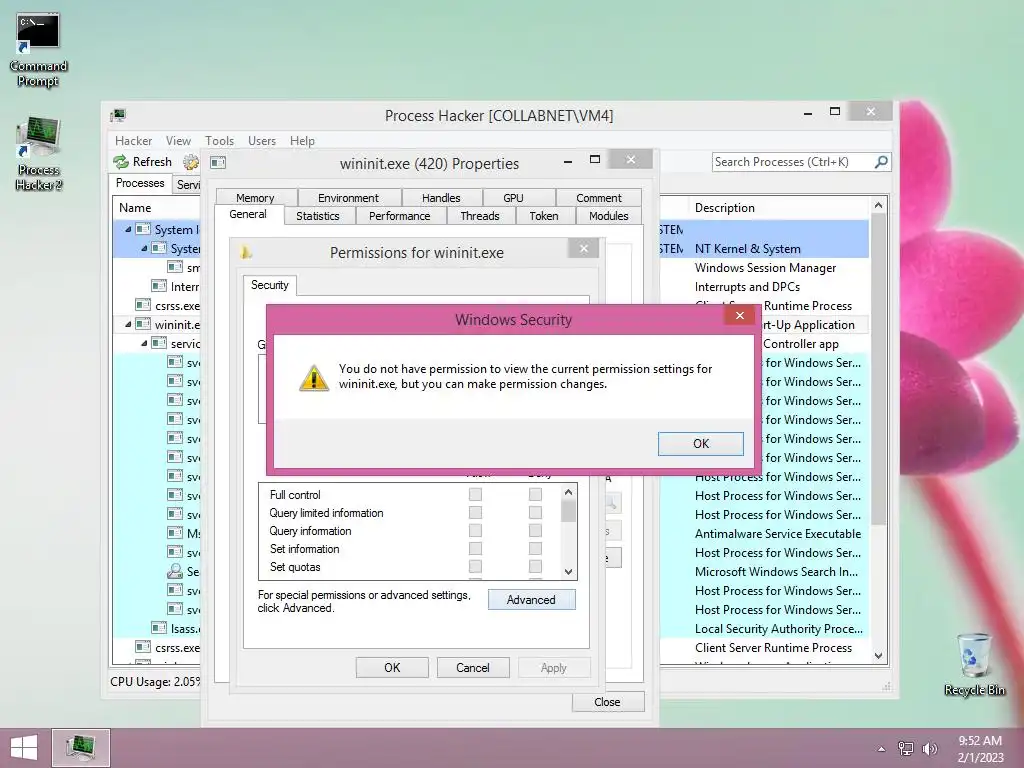This screenshot has height=768, width=1024.
Task: Click OK in Windows Security dialog
Action: coord(701,443)
